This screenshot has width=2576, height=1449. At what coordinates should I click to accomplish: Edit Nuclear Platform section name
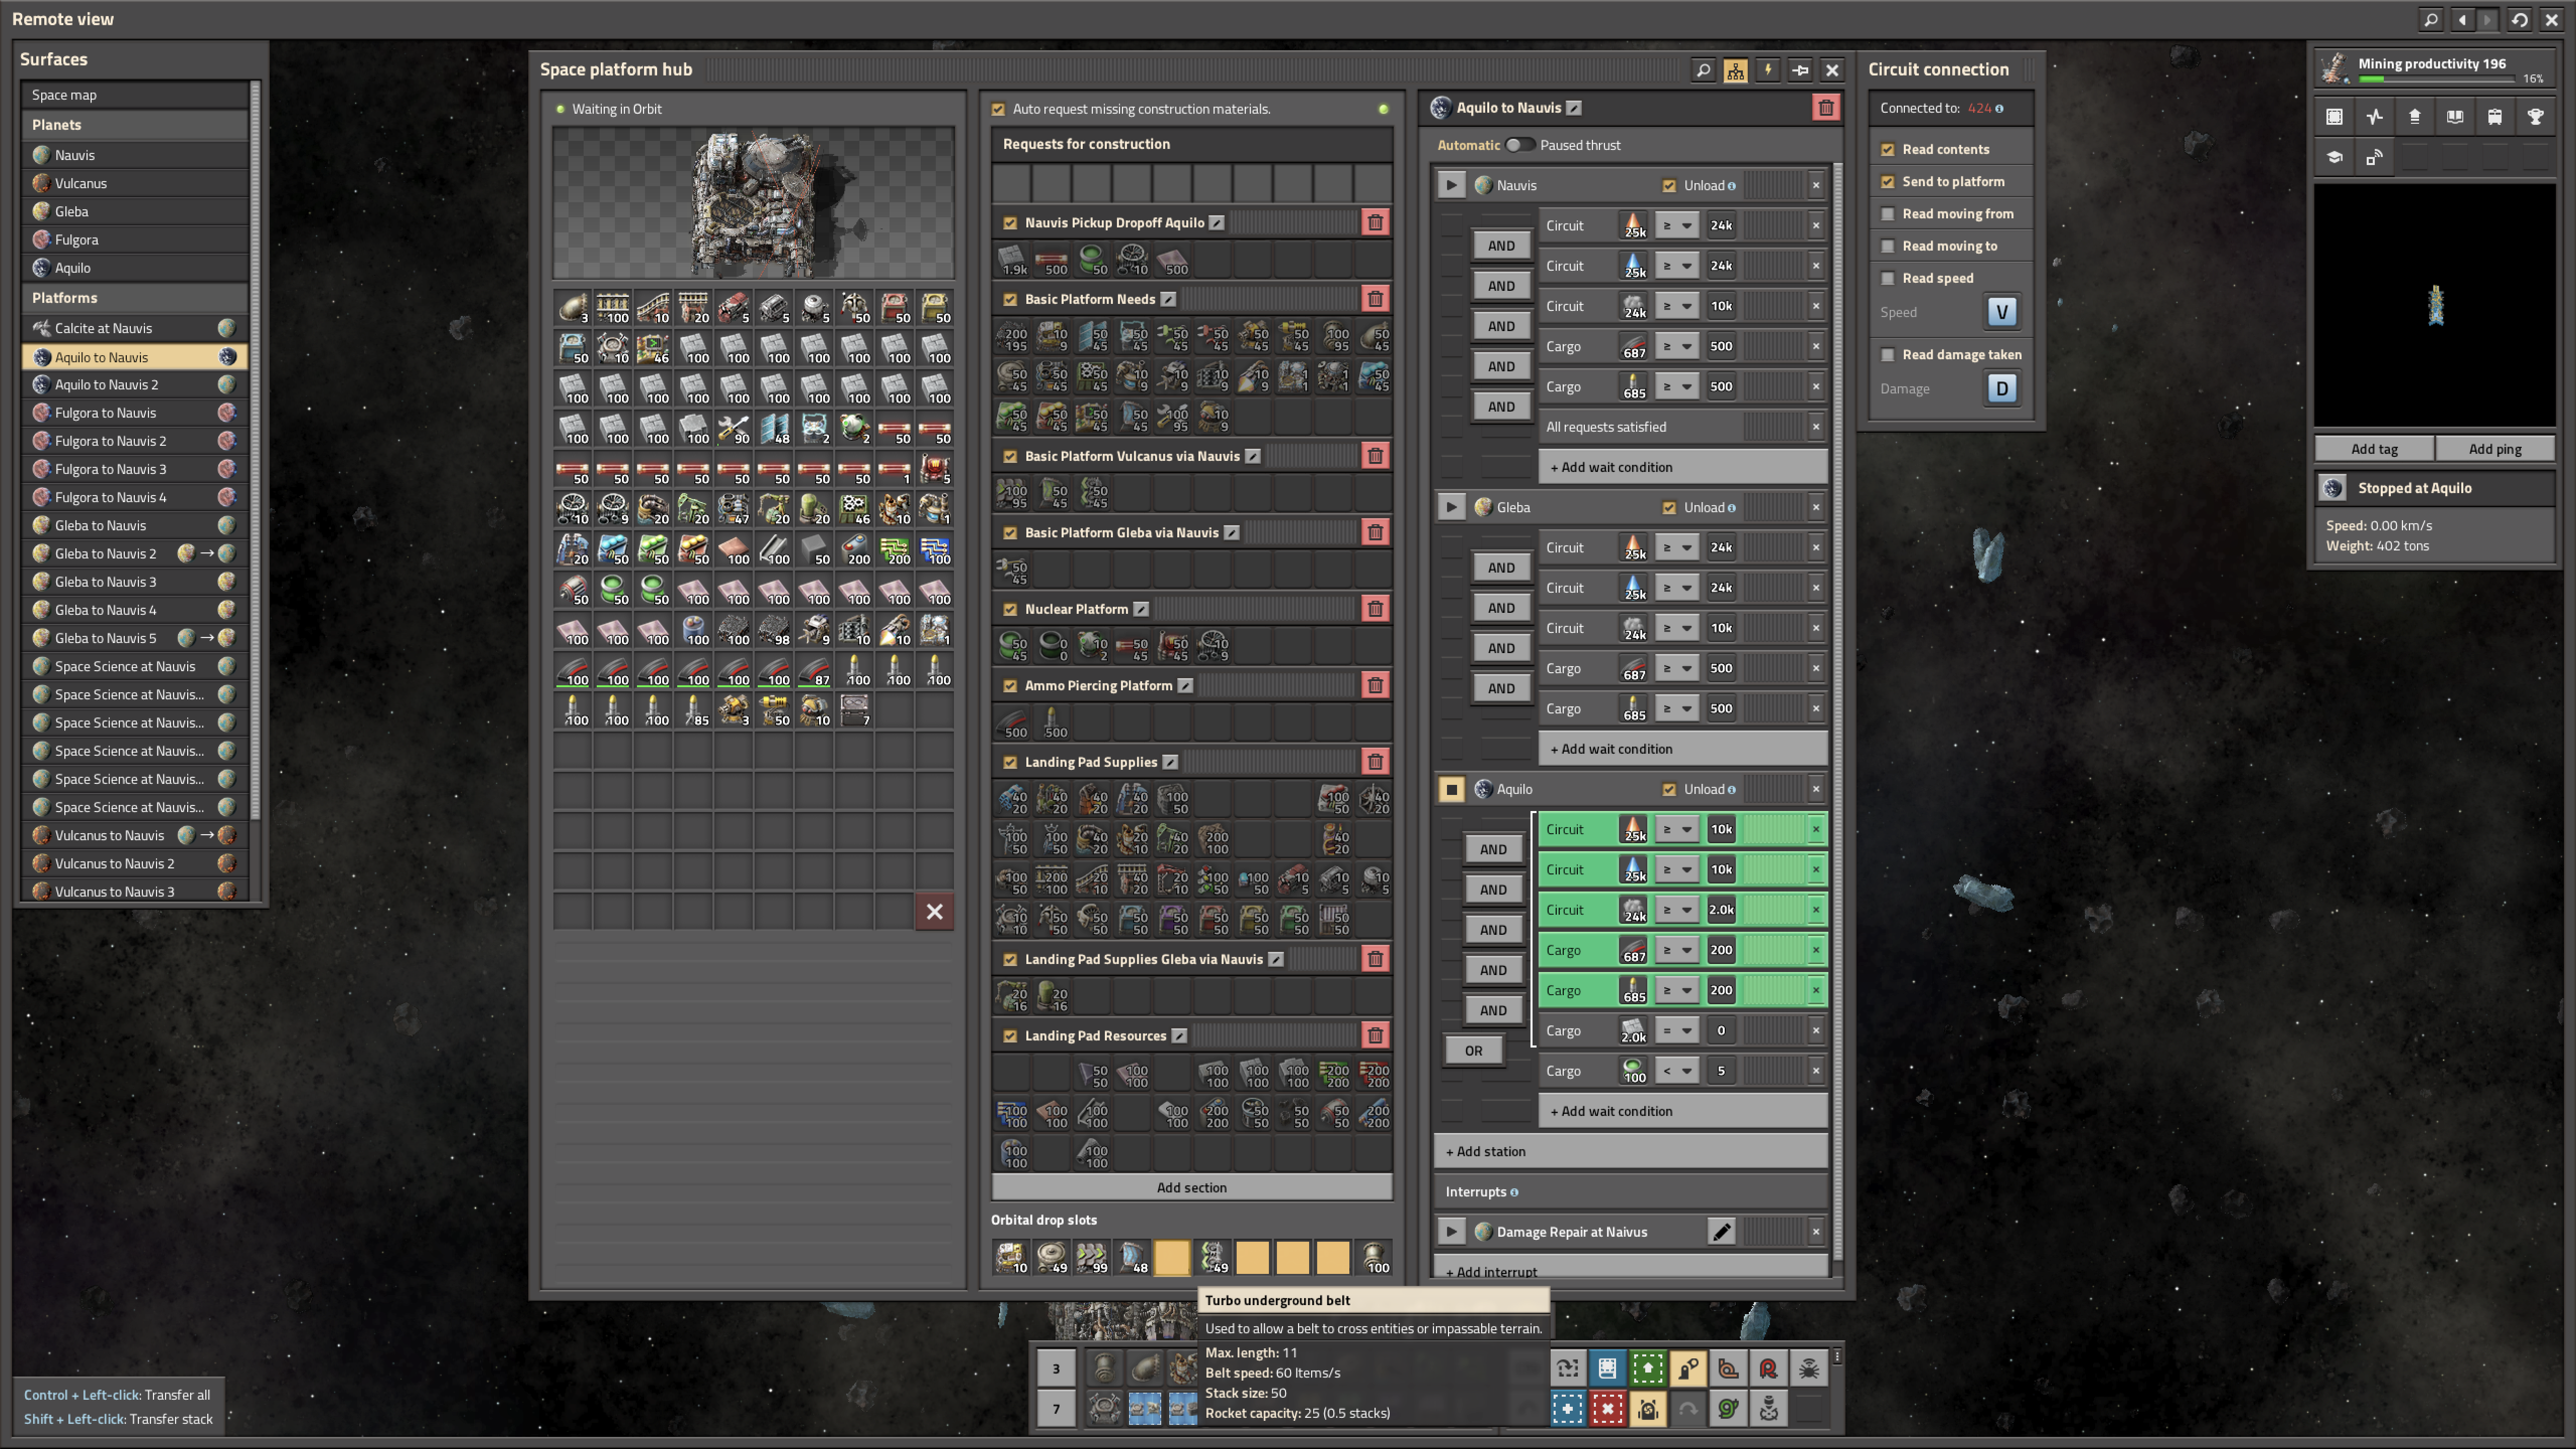coord(1141,609)
